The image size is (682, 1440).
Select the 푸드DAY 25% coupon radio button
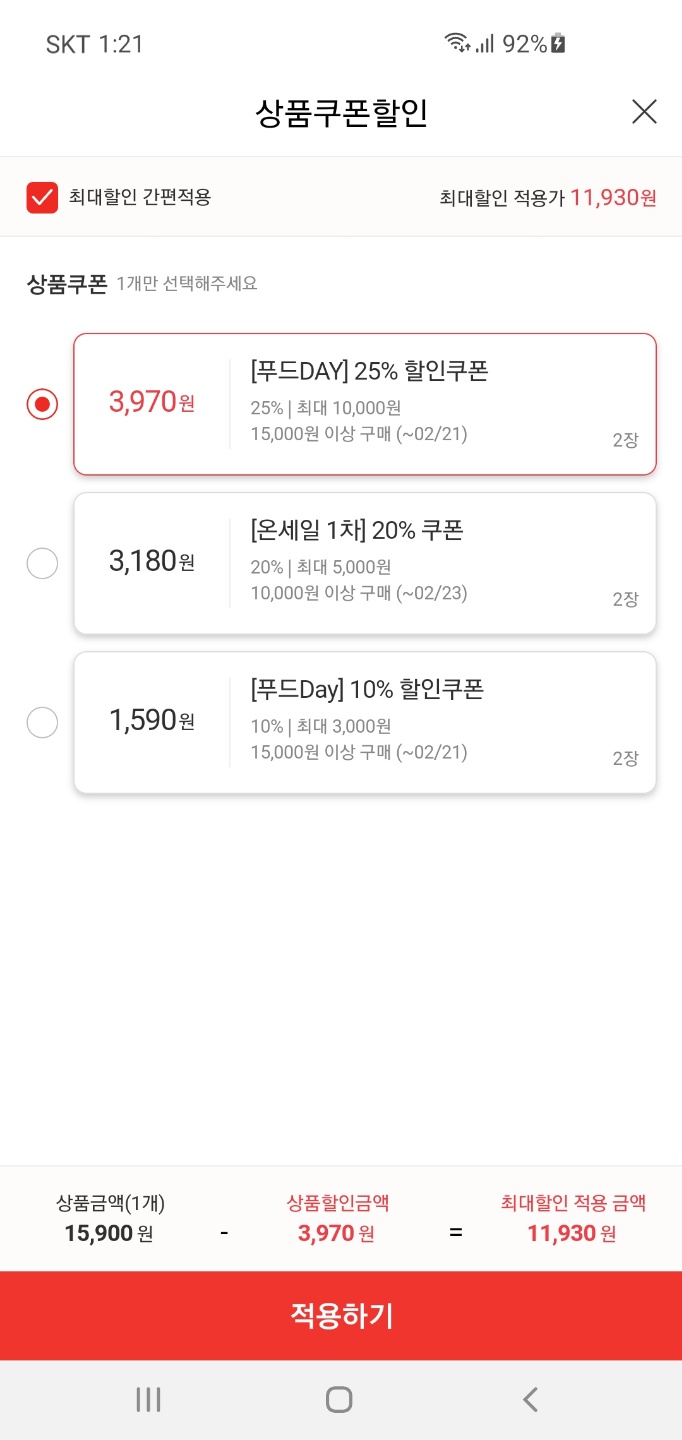42,404
